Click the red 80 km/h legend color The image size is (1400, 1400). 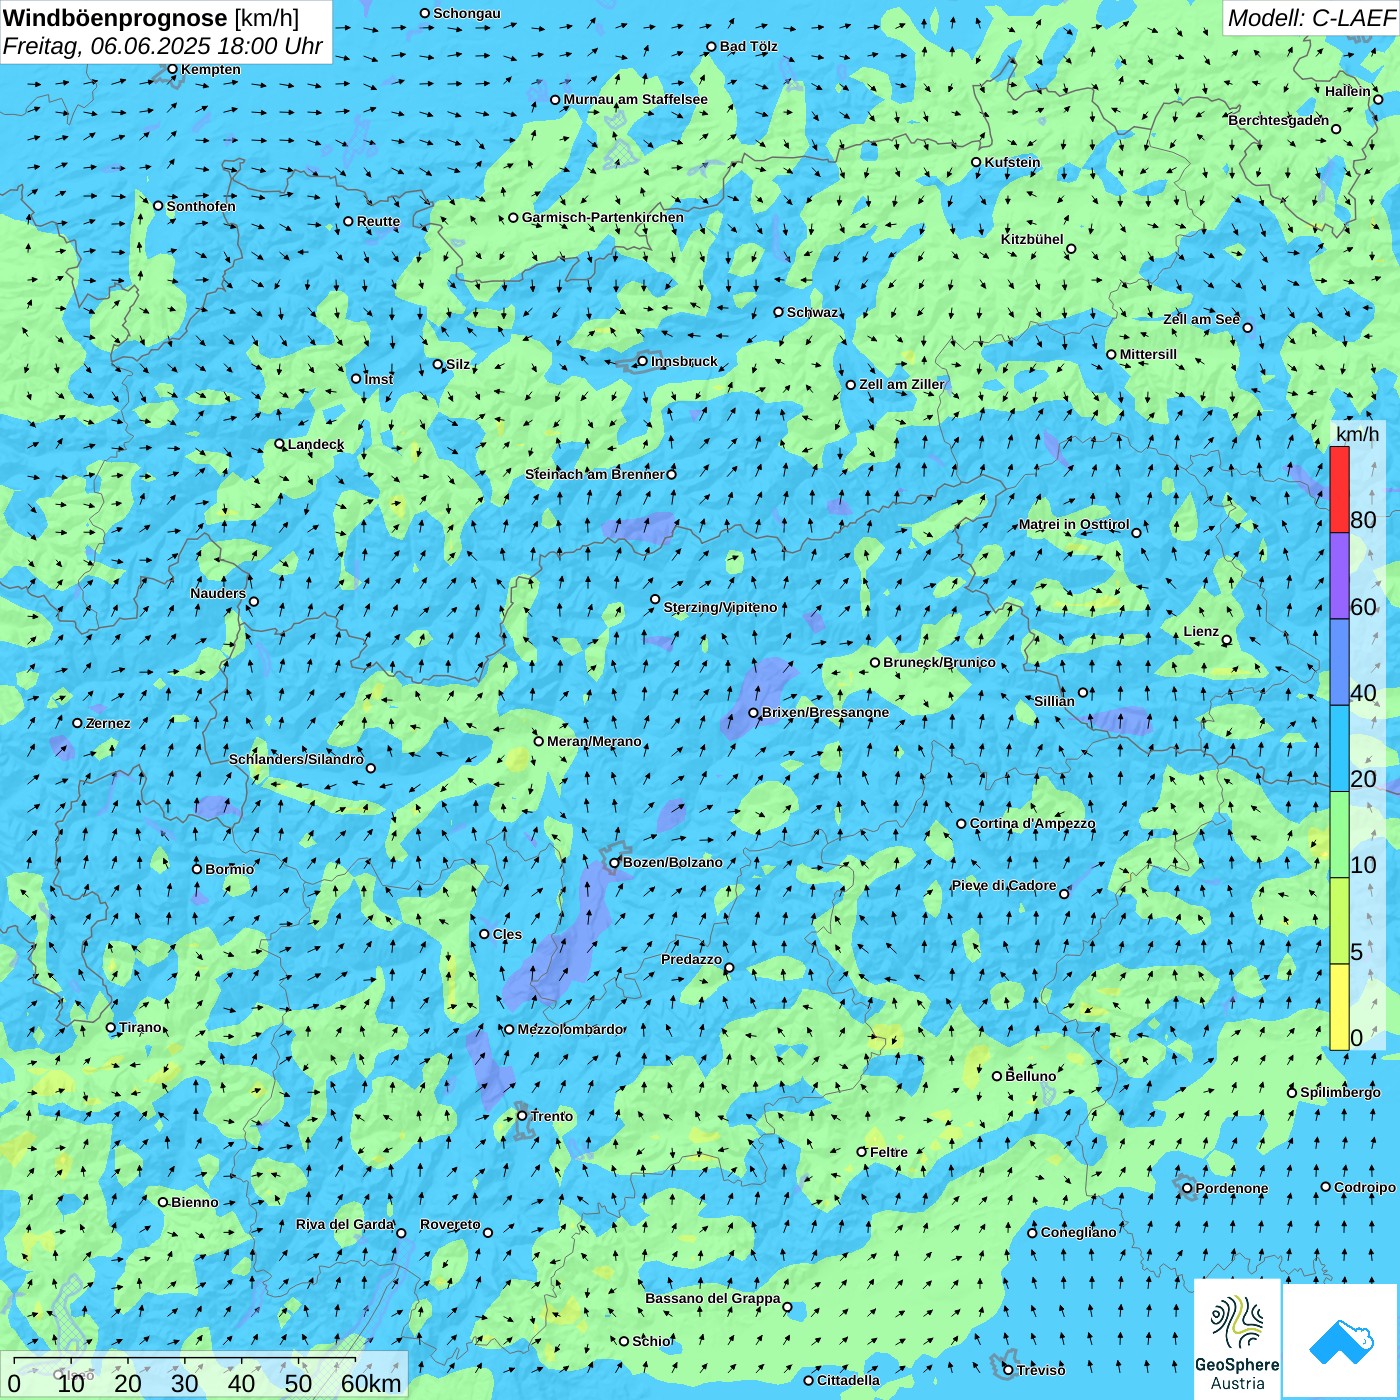[x=1339, y=489]
